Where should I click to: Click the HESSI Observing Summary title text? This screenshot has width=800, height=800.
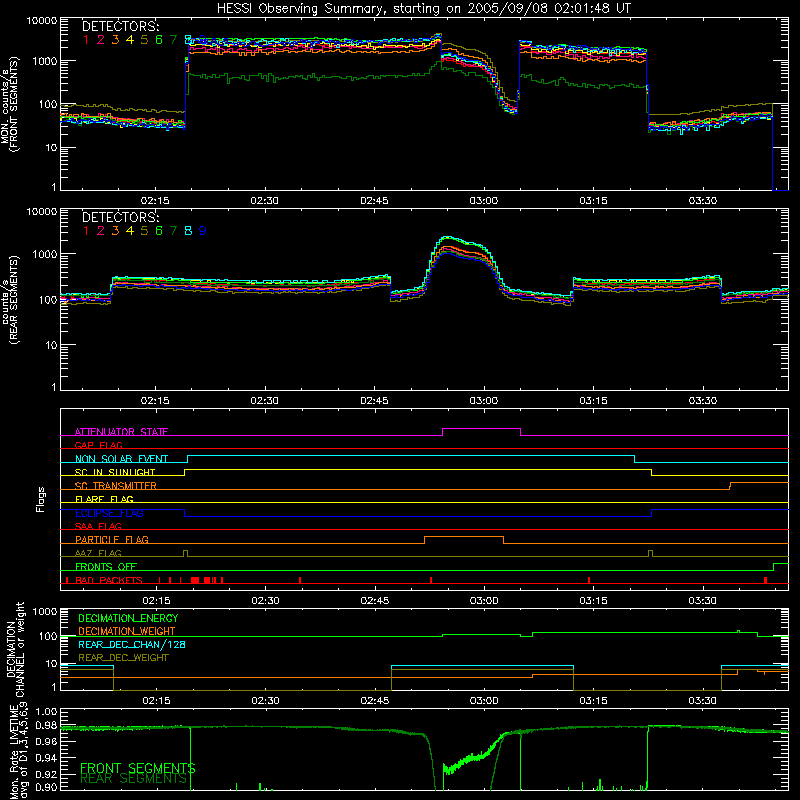[423, 9]
